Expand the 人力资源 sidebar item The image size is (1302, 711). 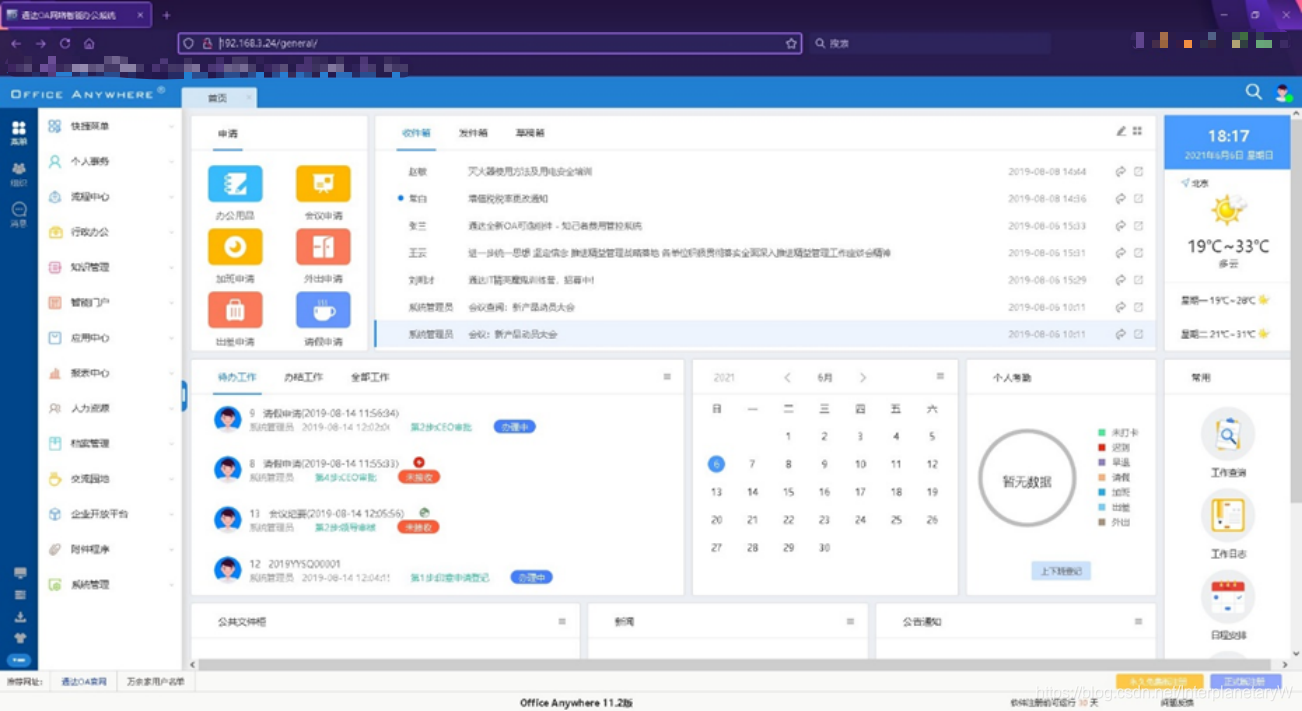(x=110, y=408)
